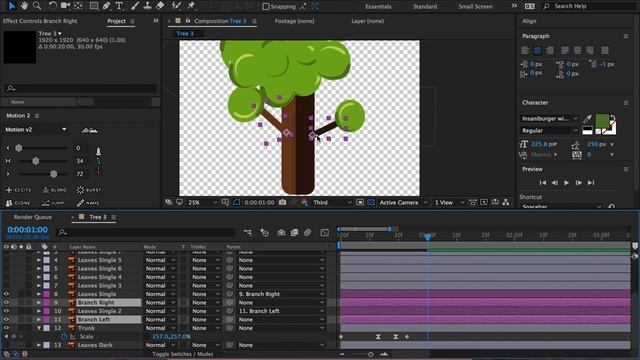This screenshot has width=640, height=360.
Task: Switch to the Project tab
Action: (117, 21)
